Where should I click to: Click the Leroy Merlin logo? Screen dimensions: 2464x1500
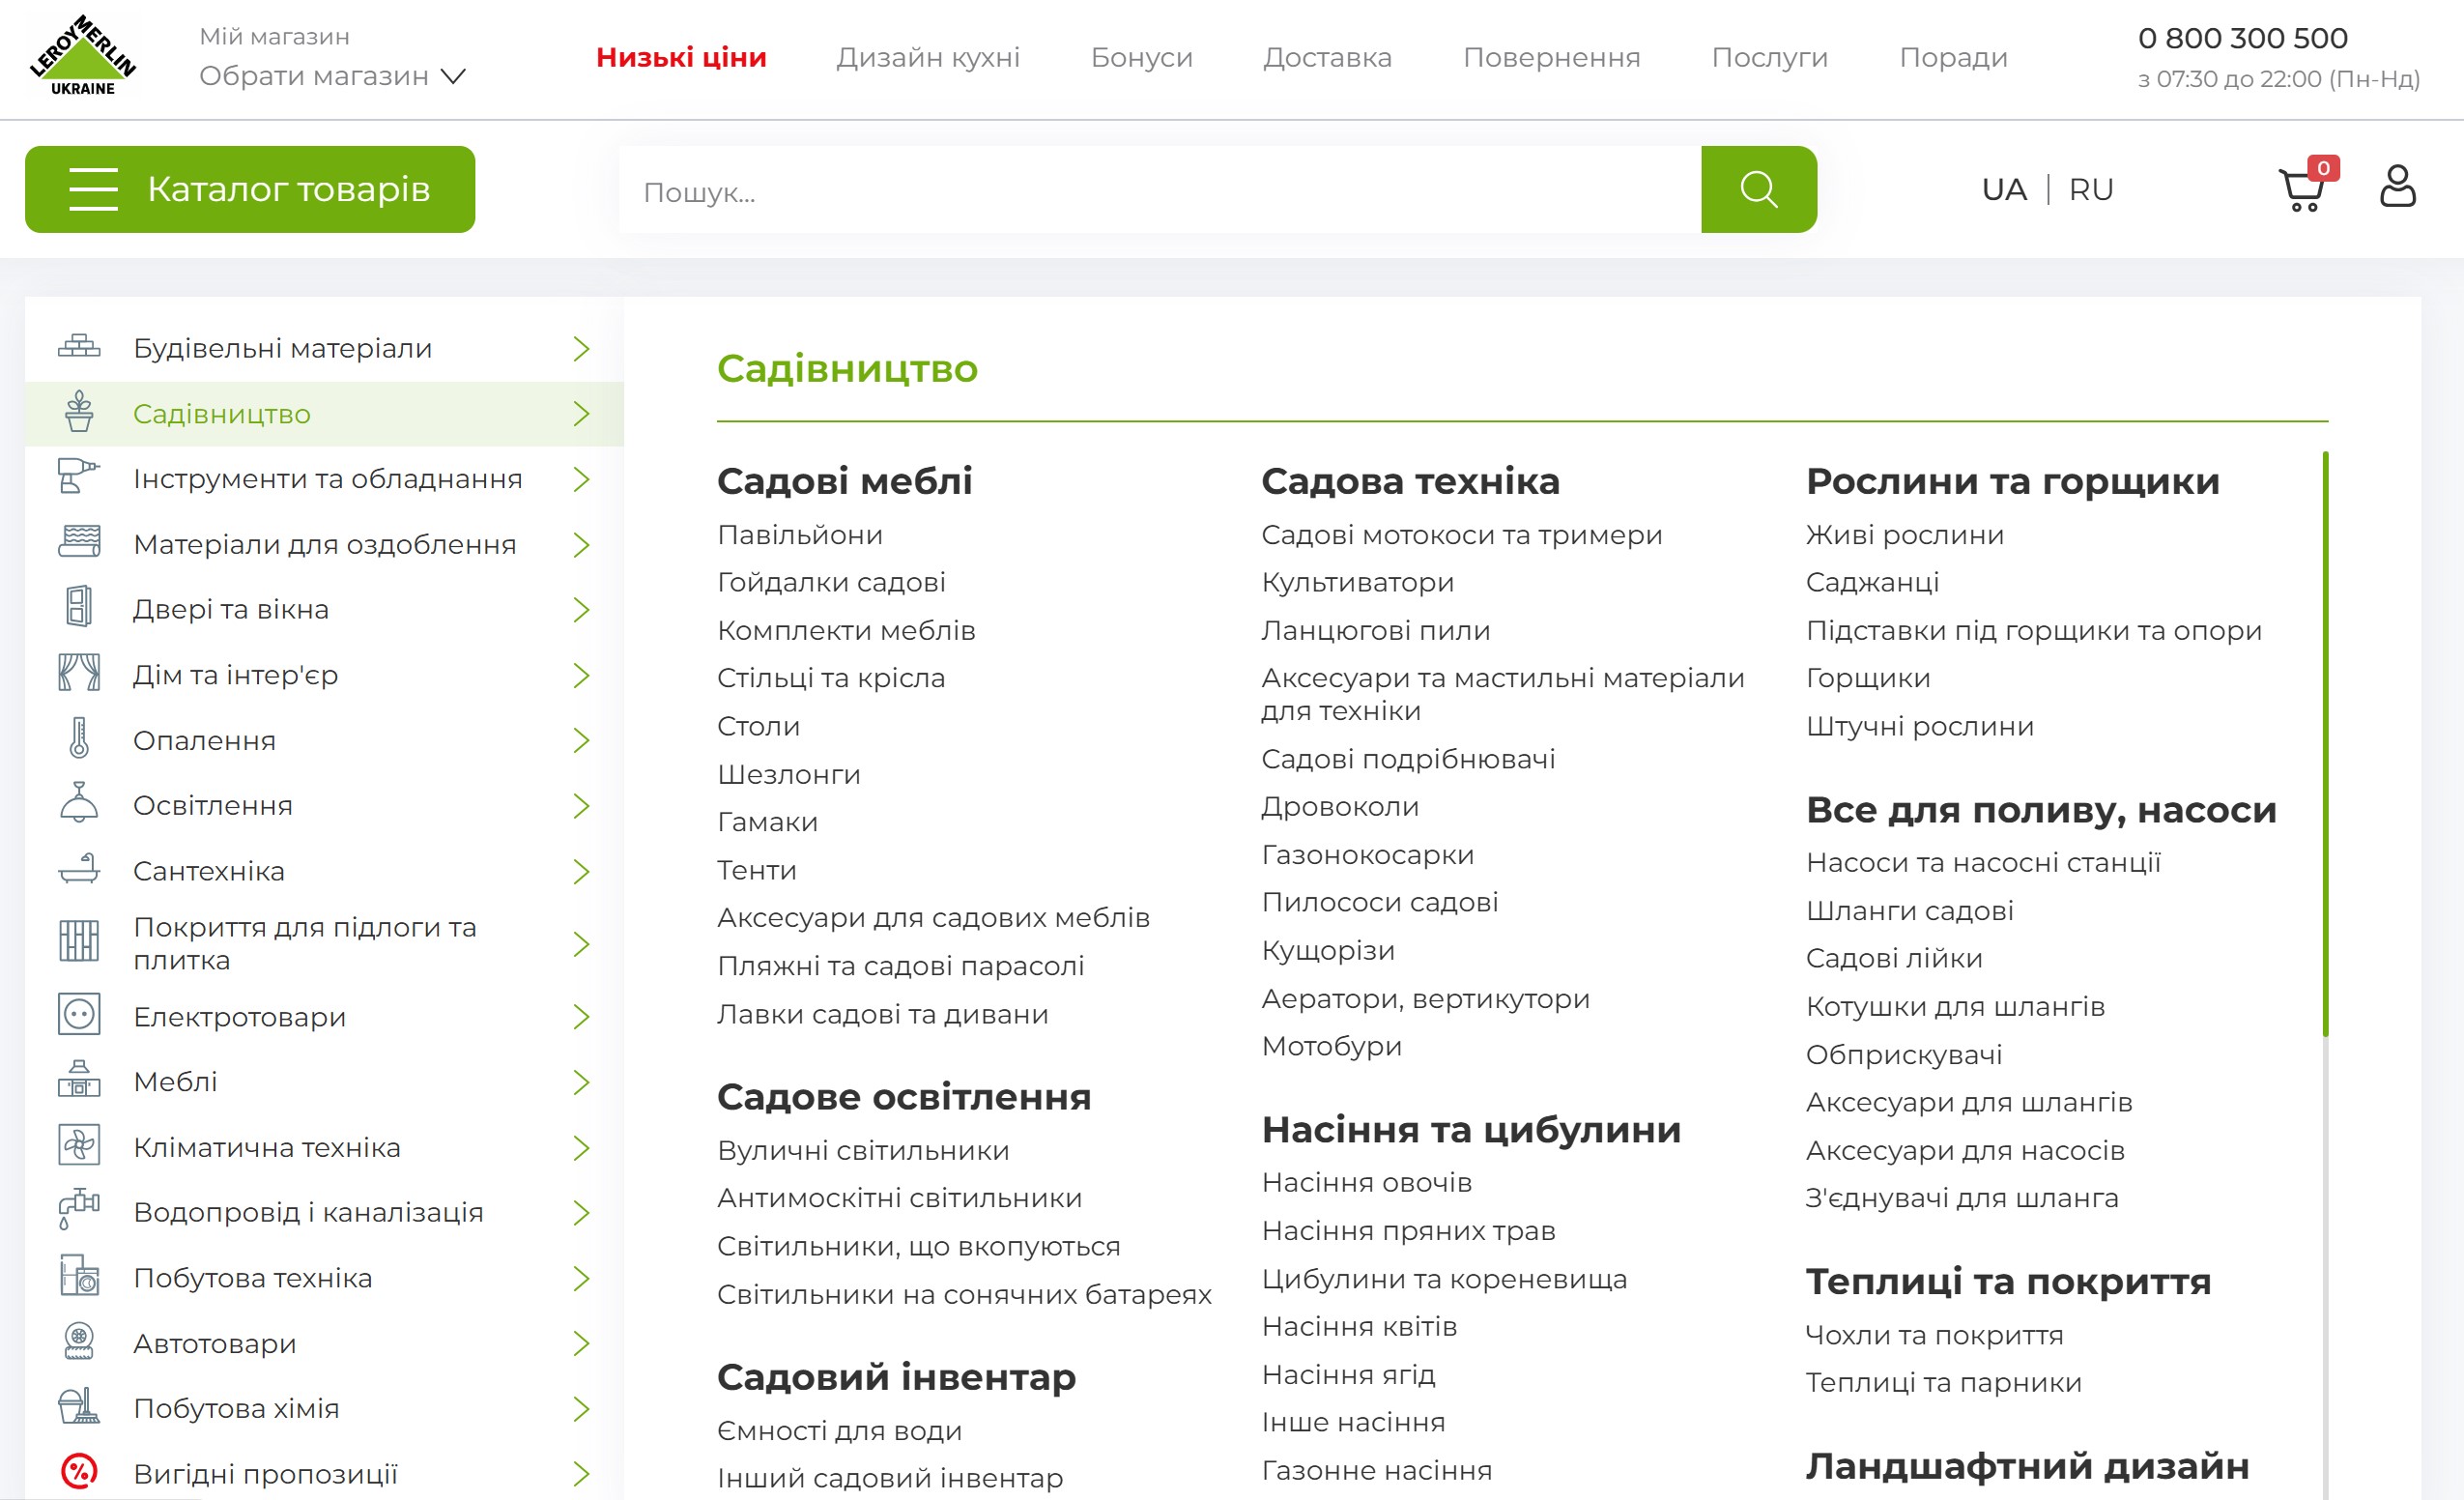point(83,57)
